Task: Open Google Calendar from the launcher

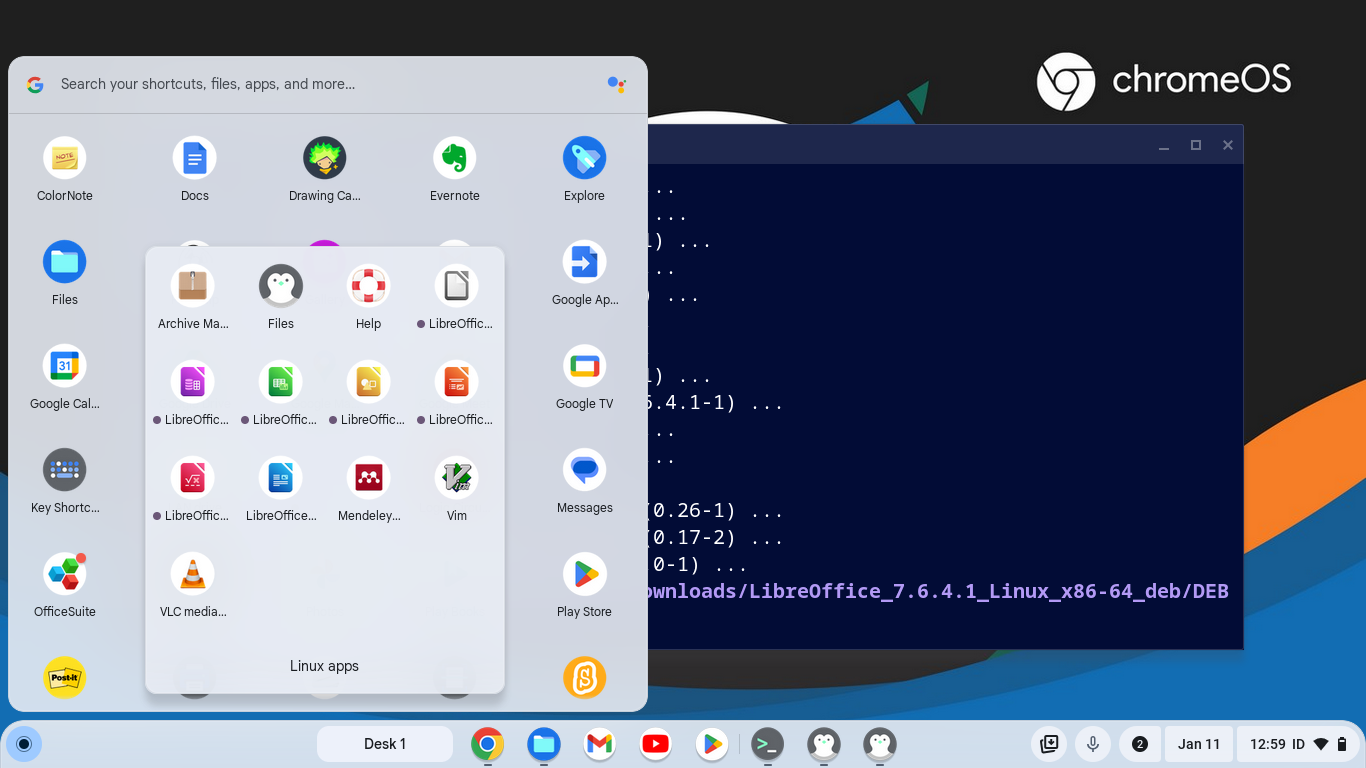Action: tap(65, 366)
